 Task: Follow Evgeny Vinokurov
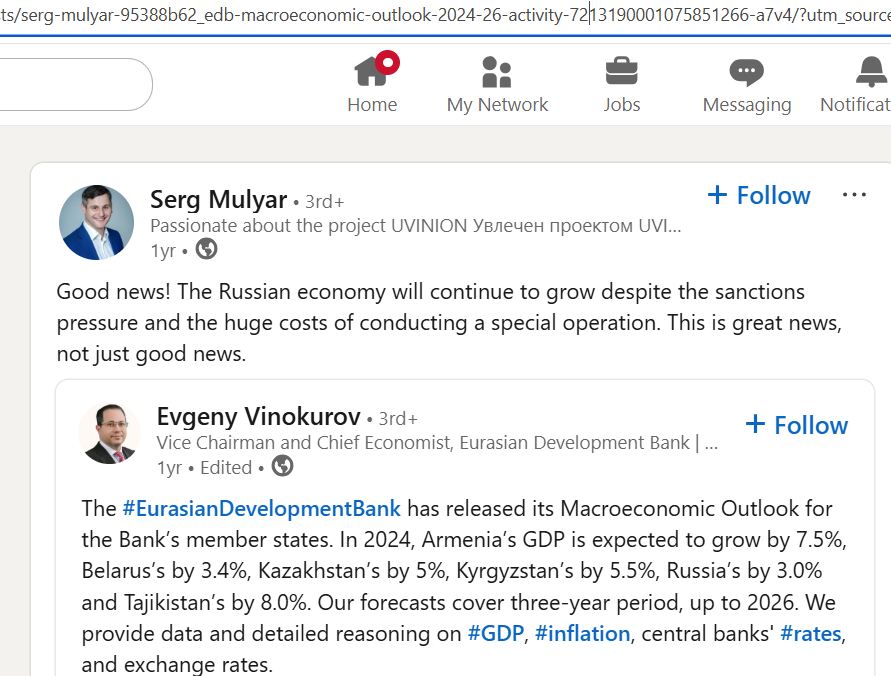796,424
